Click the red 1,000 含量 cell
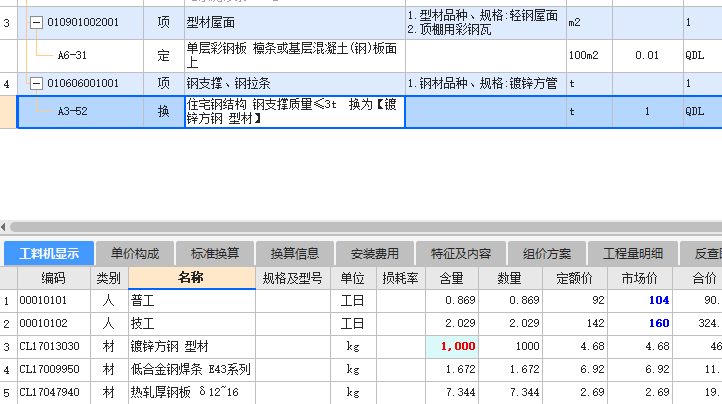The image size is (722, 404). tap(452, 347)
